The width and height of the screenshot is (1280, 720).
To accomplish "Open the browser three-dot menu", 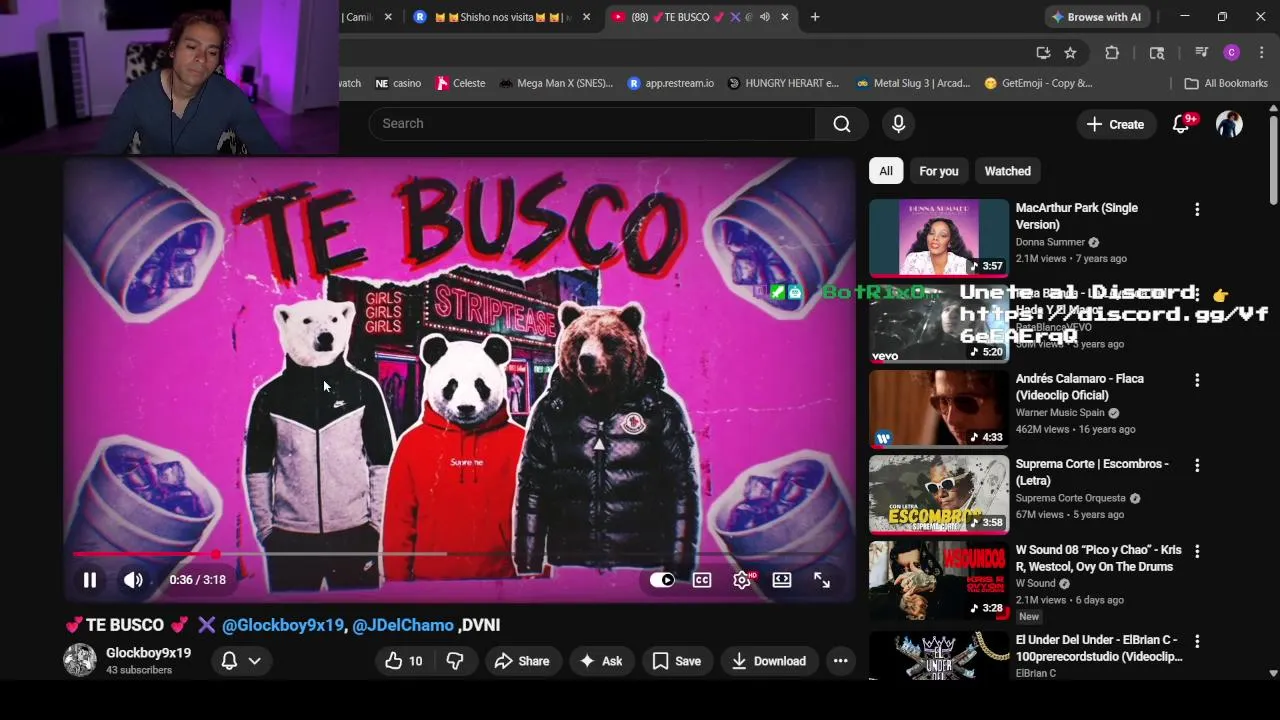I will pyautogui.click(x=1261, y=53).
